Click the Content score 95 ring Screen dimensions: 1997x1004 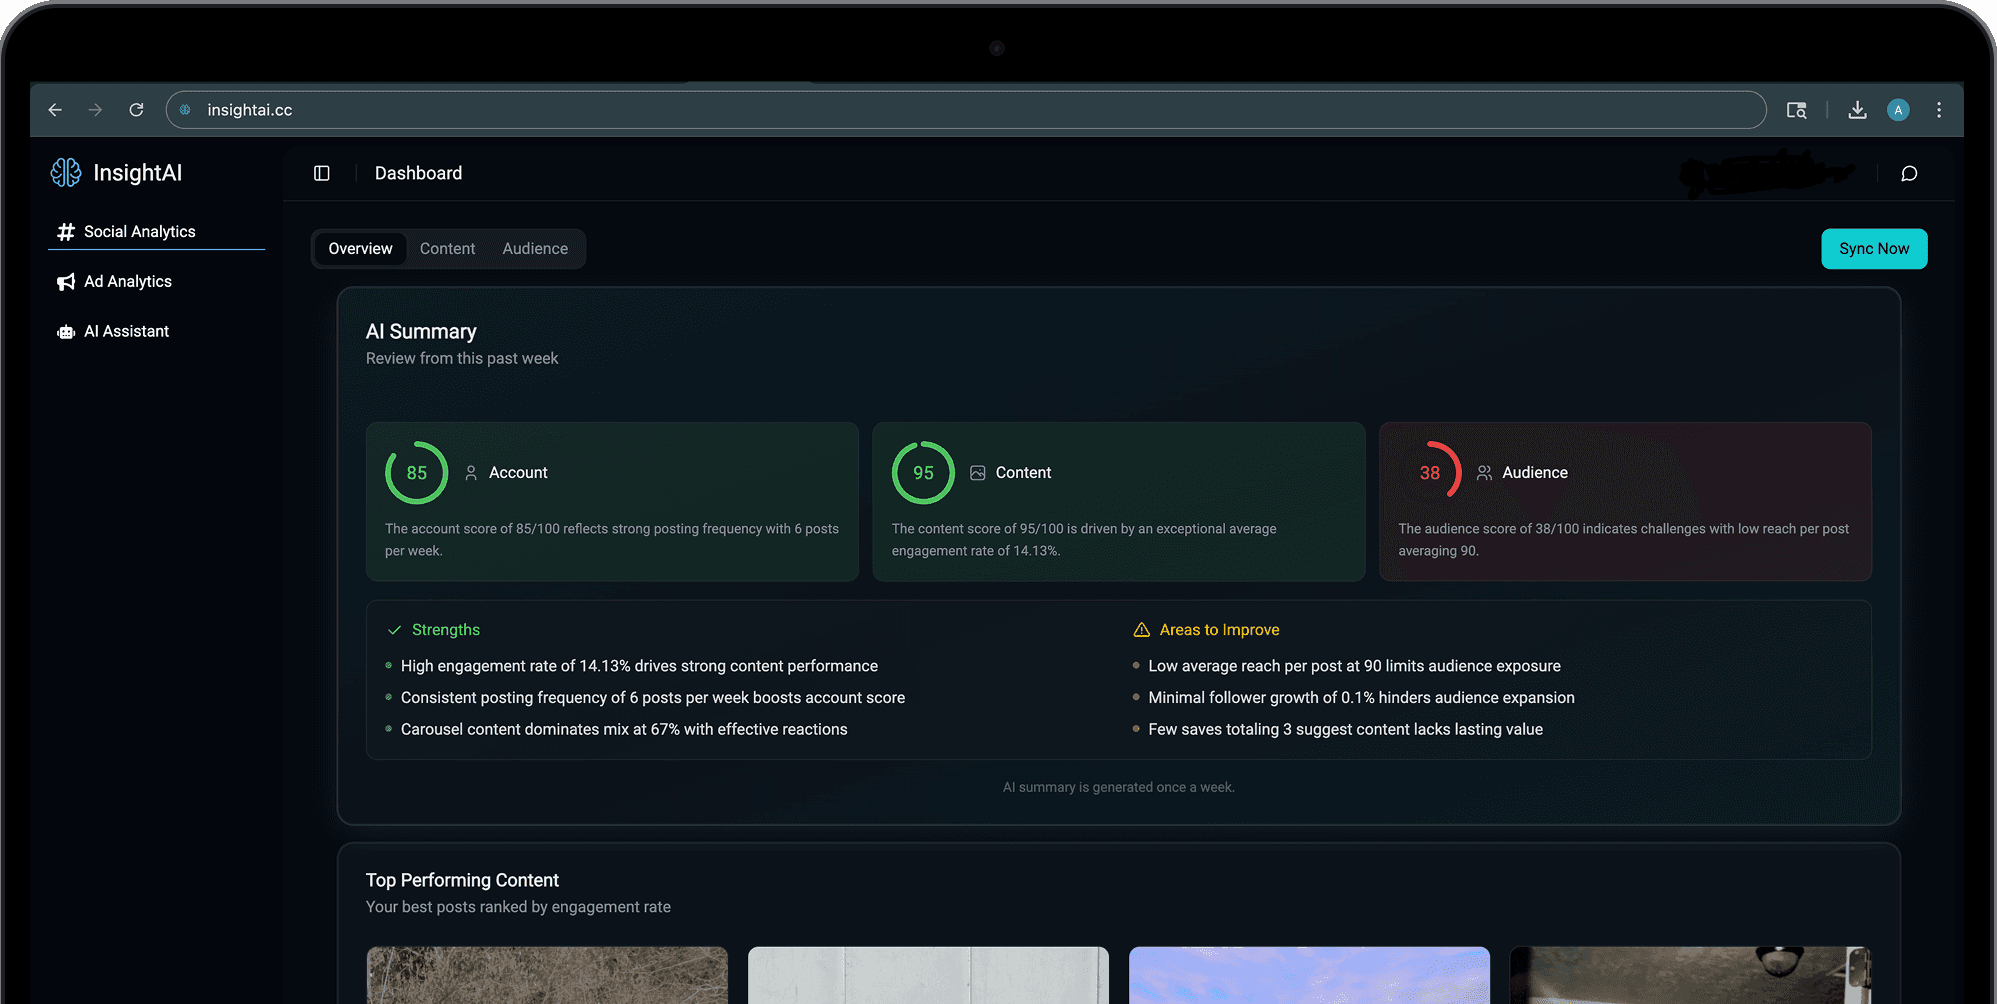(x=923, y=473)
